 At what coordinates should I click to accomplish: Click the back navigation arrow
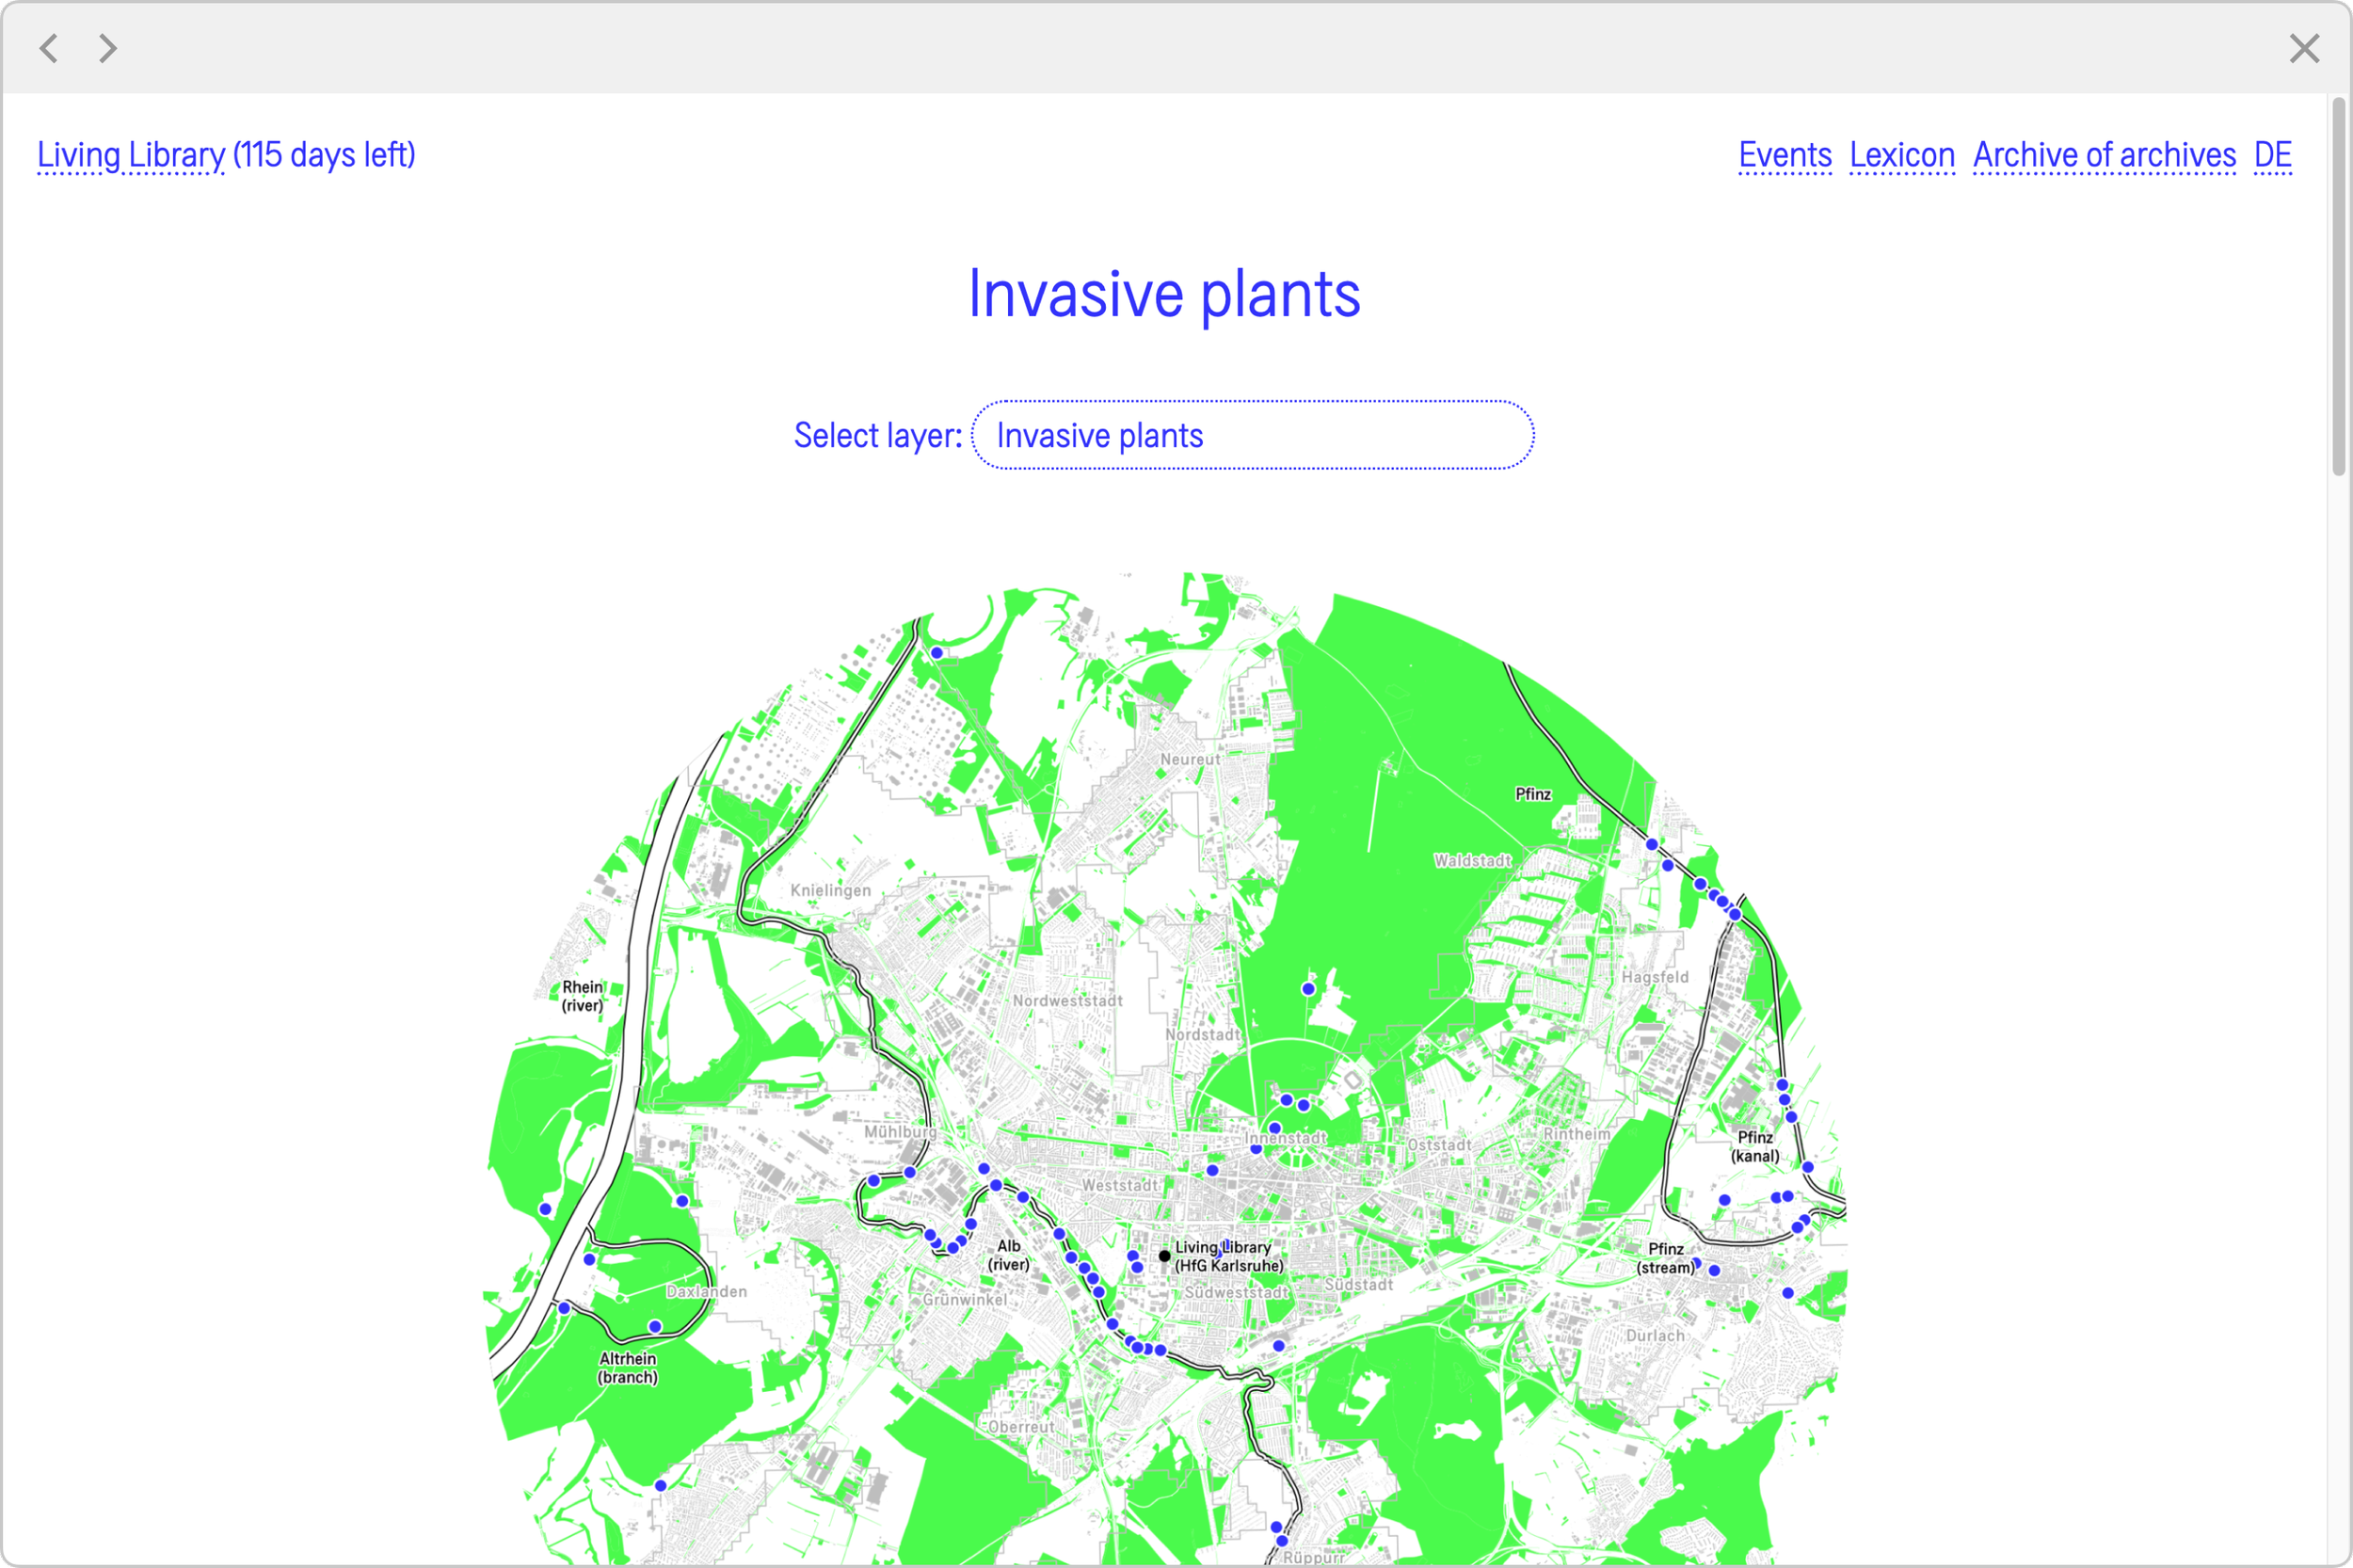point(48,48)
